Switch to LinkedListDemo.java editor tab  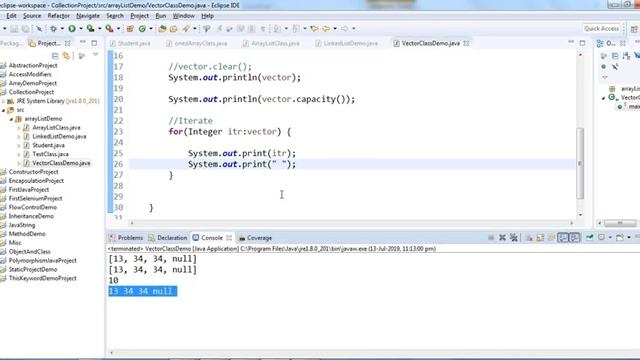[347, 43]
